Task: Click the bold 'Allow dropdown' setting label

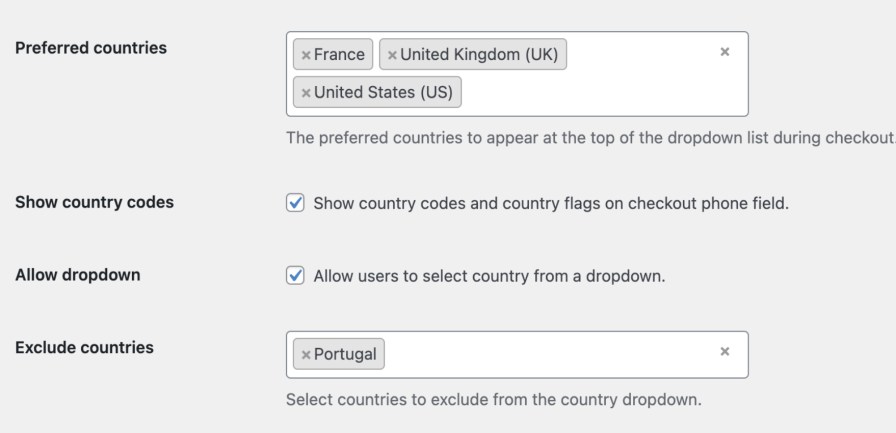Action: coord(77,275)
